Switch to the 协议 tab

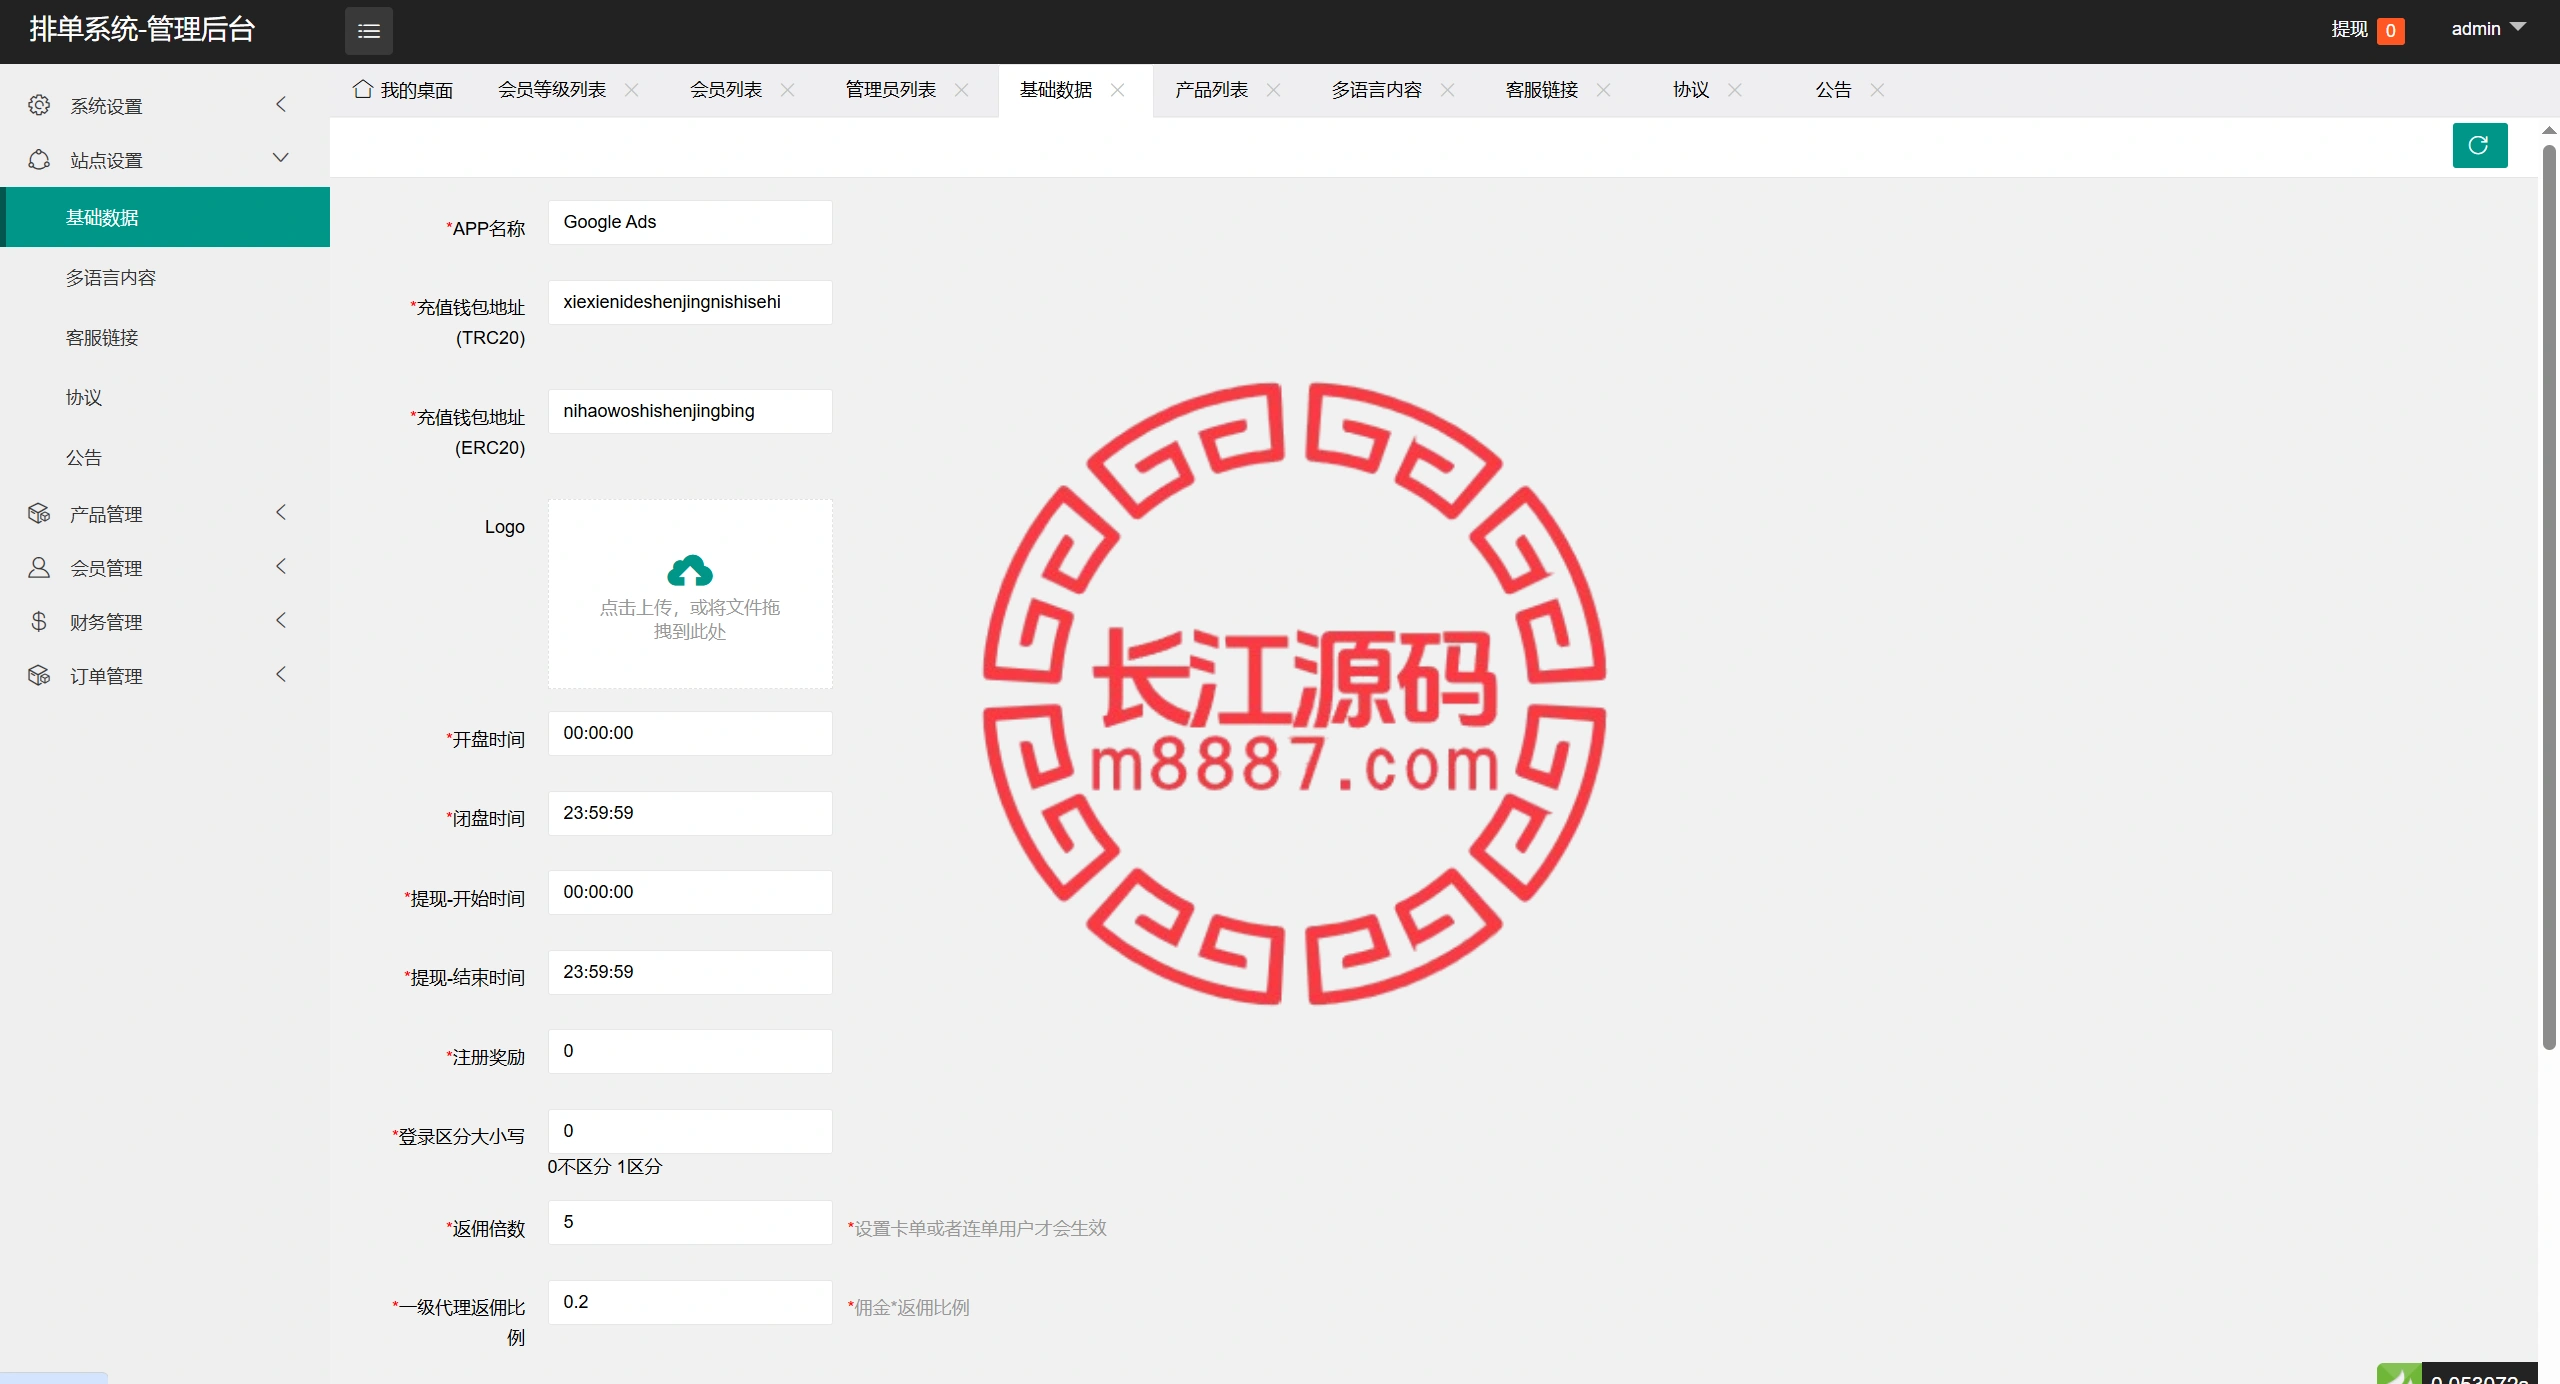point(1691,90)
